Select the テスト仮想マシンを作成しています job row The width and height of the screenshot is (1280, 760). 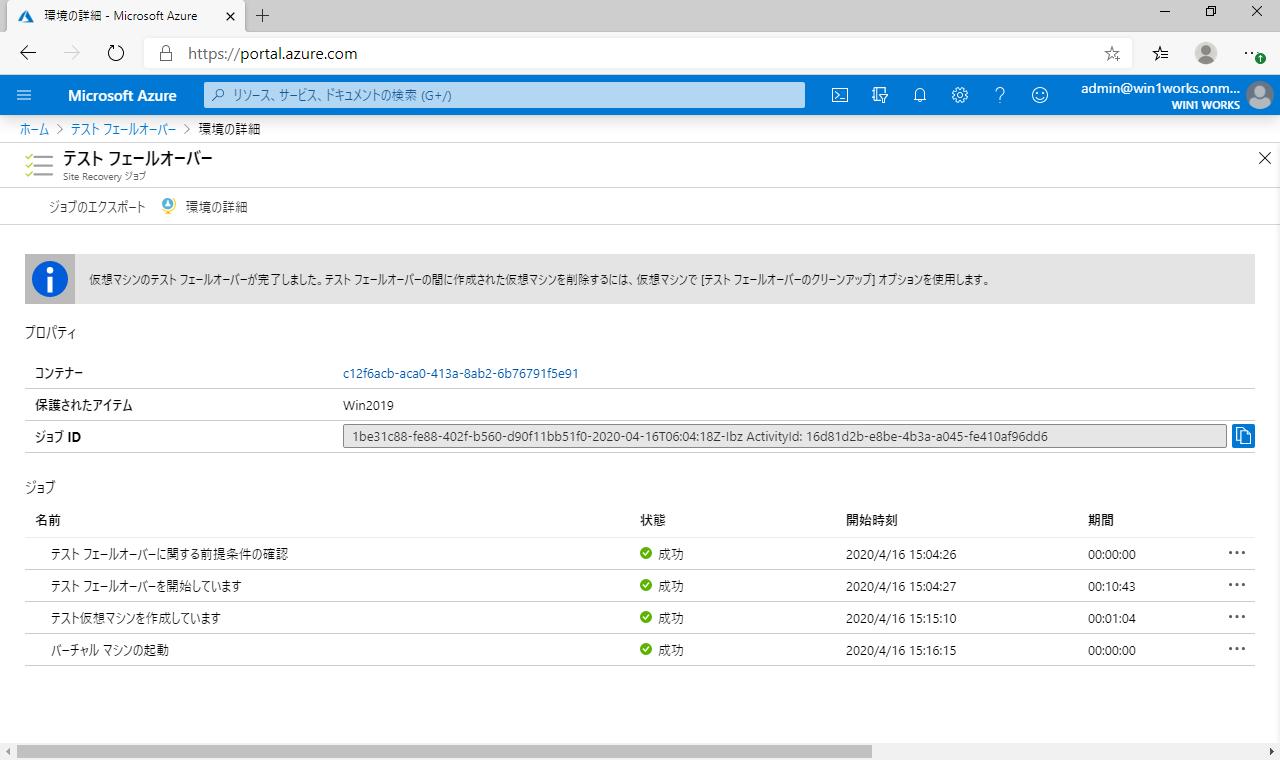(x=640, y=618)
